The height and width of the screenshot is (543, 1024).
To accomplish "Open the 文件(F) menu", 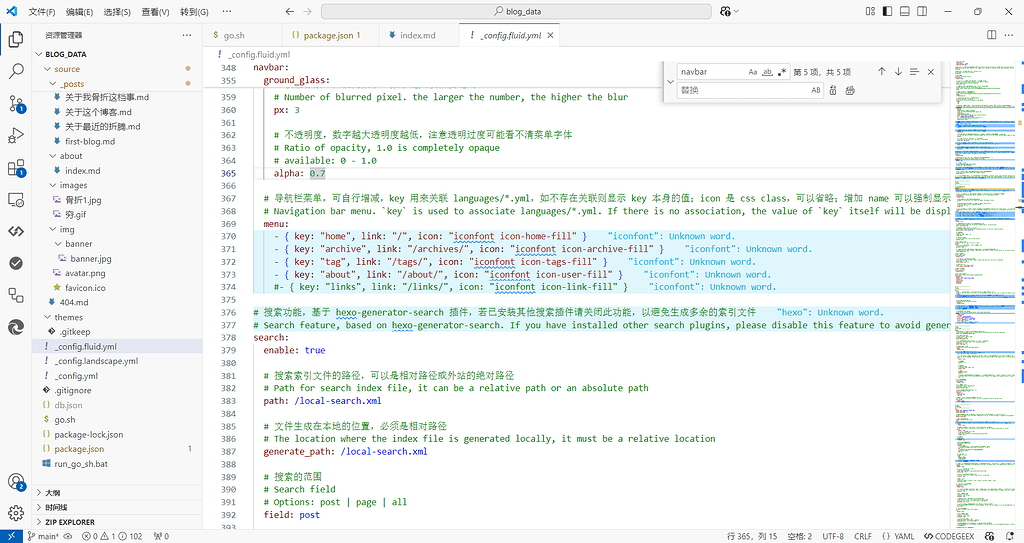I will point(42,12).
